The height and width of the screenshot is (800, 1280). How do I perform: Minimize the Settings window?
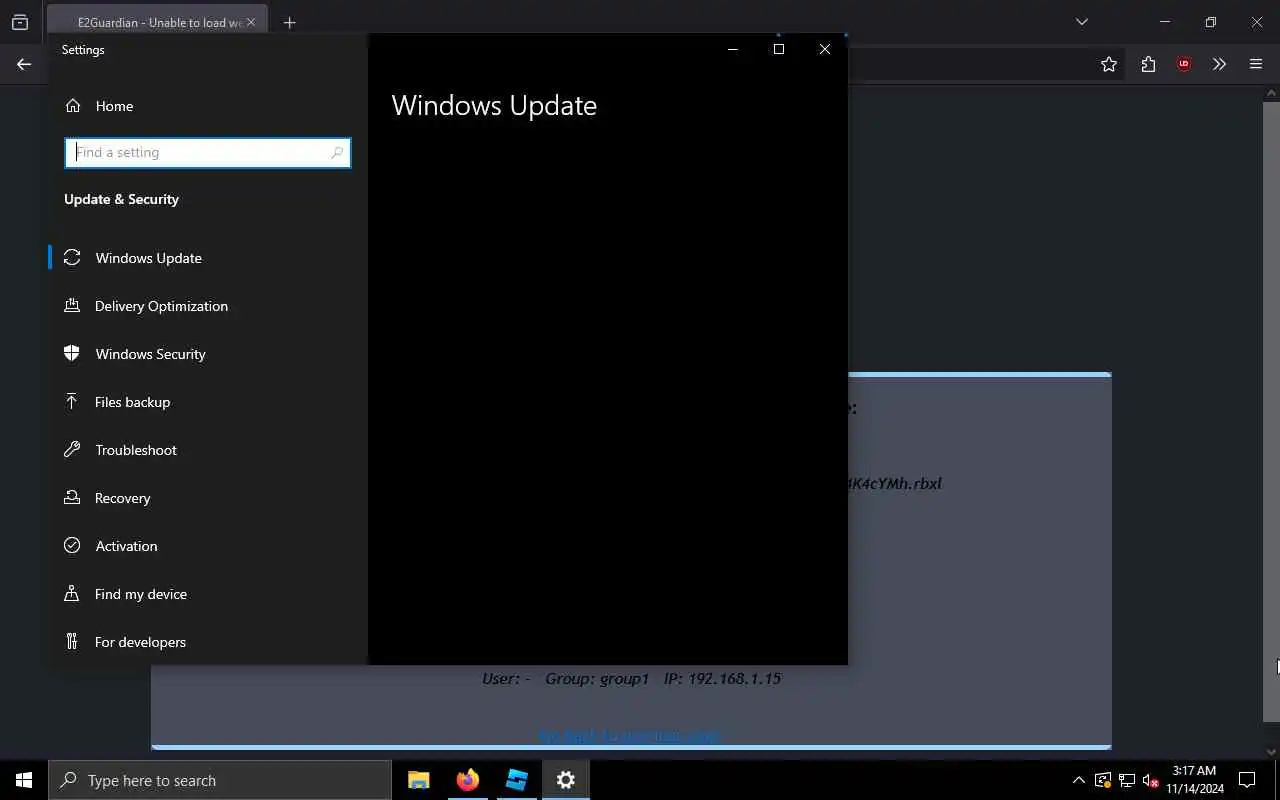(x=733, y=49)
